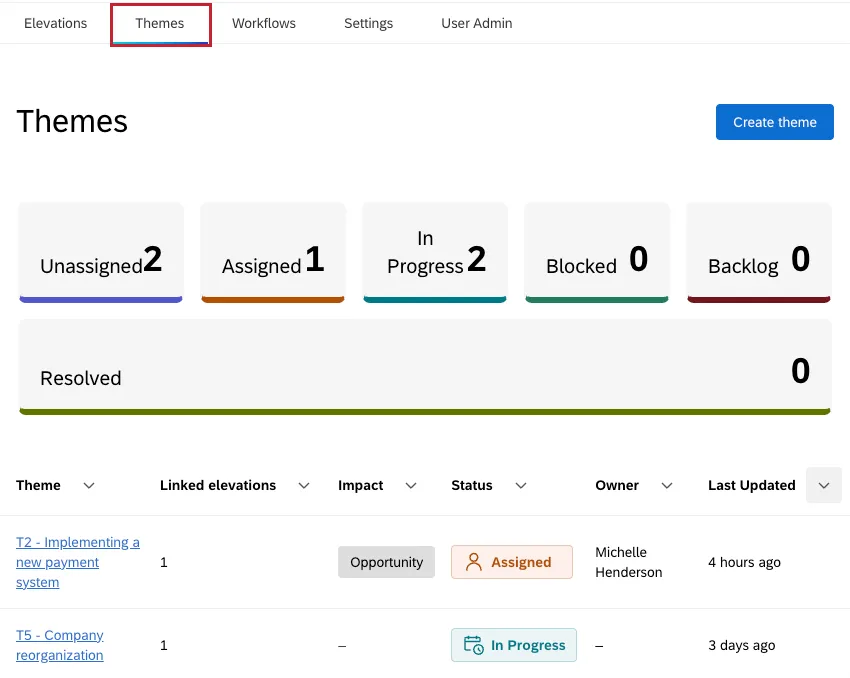Expand the Impact column filter

pyautogui.click(x=410, y=485)
